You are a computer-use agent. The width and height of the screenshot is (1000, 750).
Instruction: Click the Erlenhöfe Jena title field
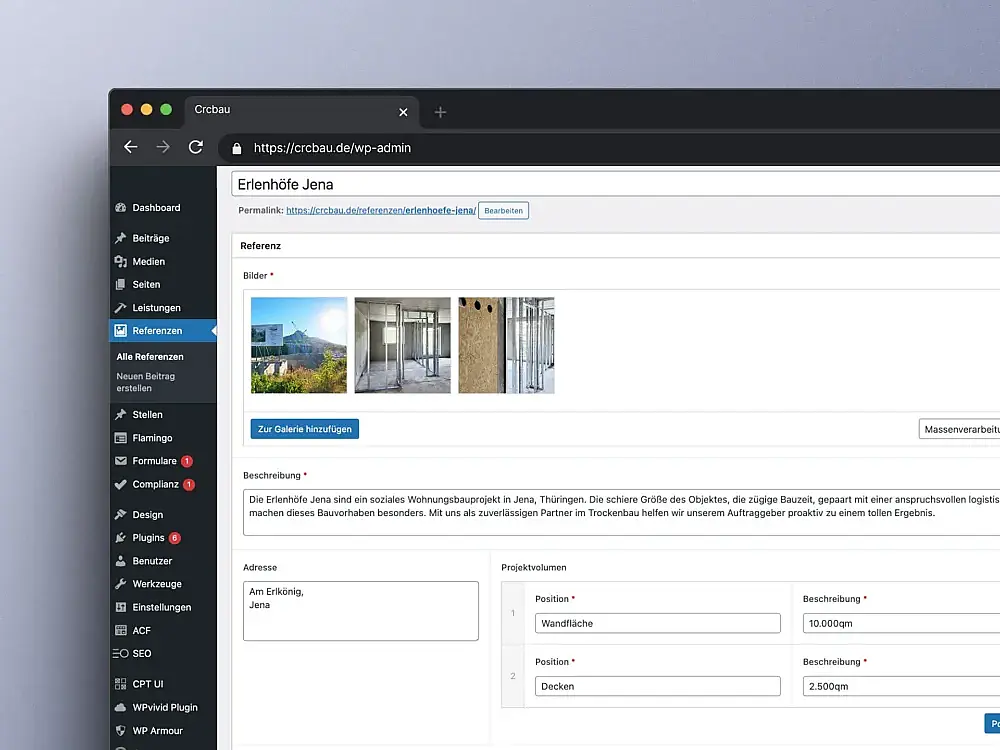[615, 184]
